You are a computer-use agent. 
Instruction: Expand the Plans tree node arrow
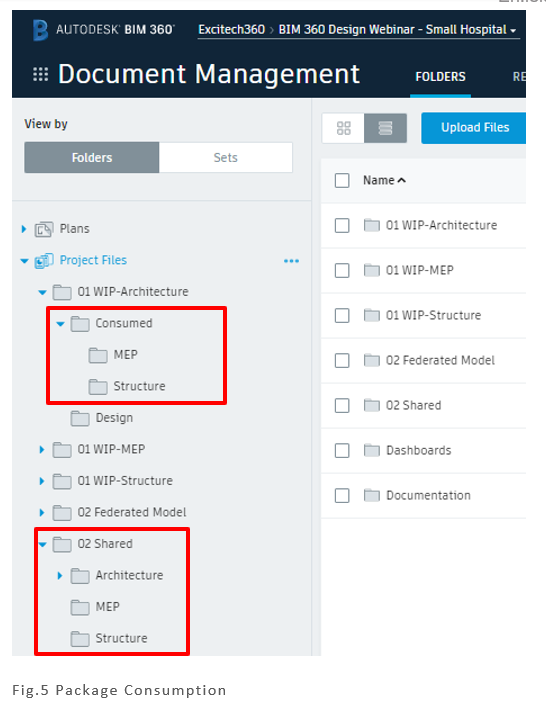click(24, 229)
